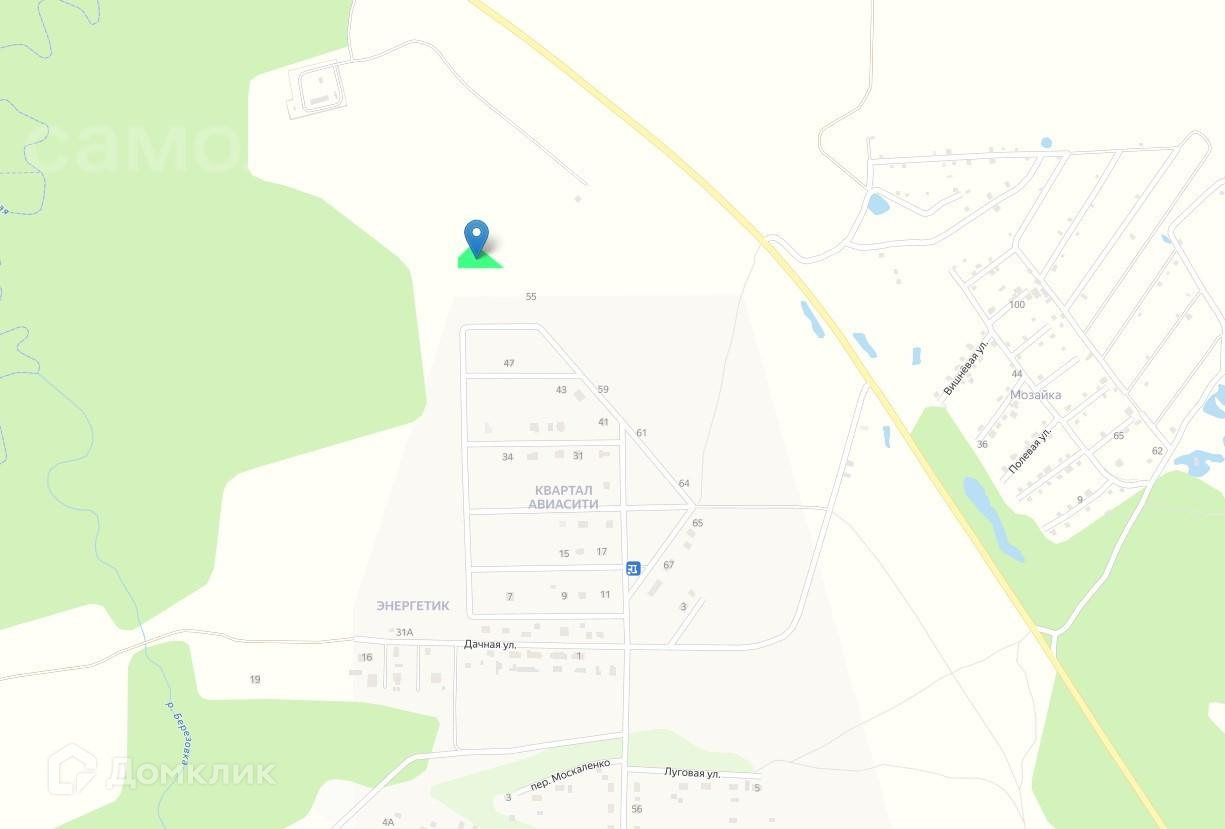This screenshot has height=829, width=1225.
Task: Select the Полевая ул. street label
Action: tap(1030, 450)
